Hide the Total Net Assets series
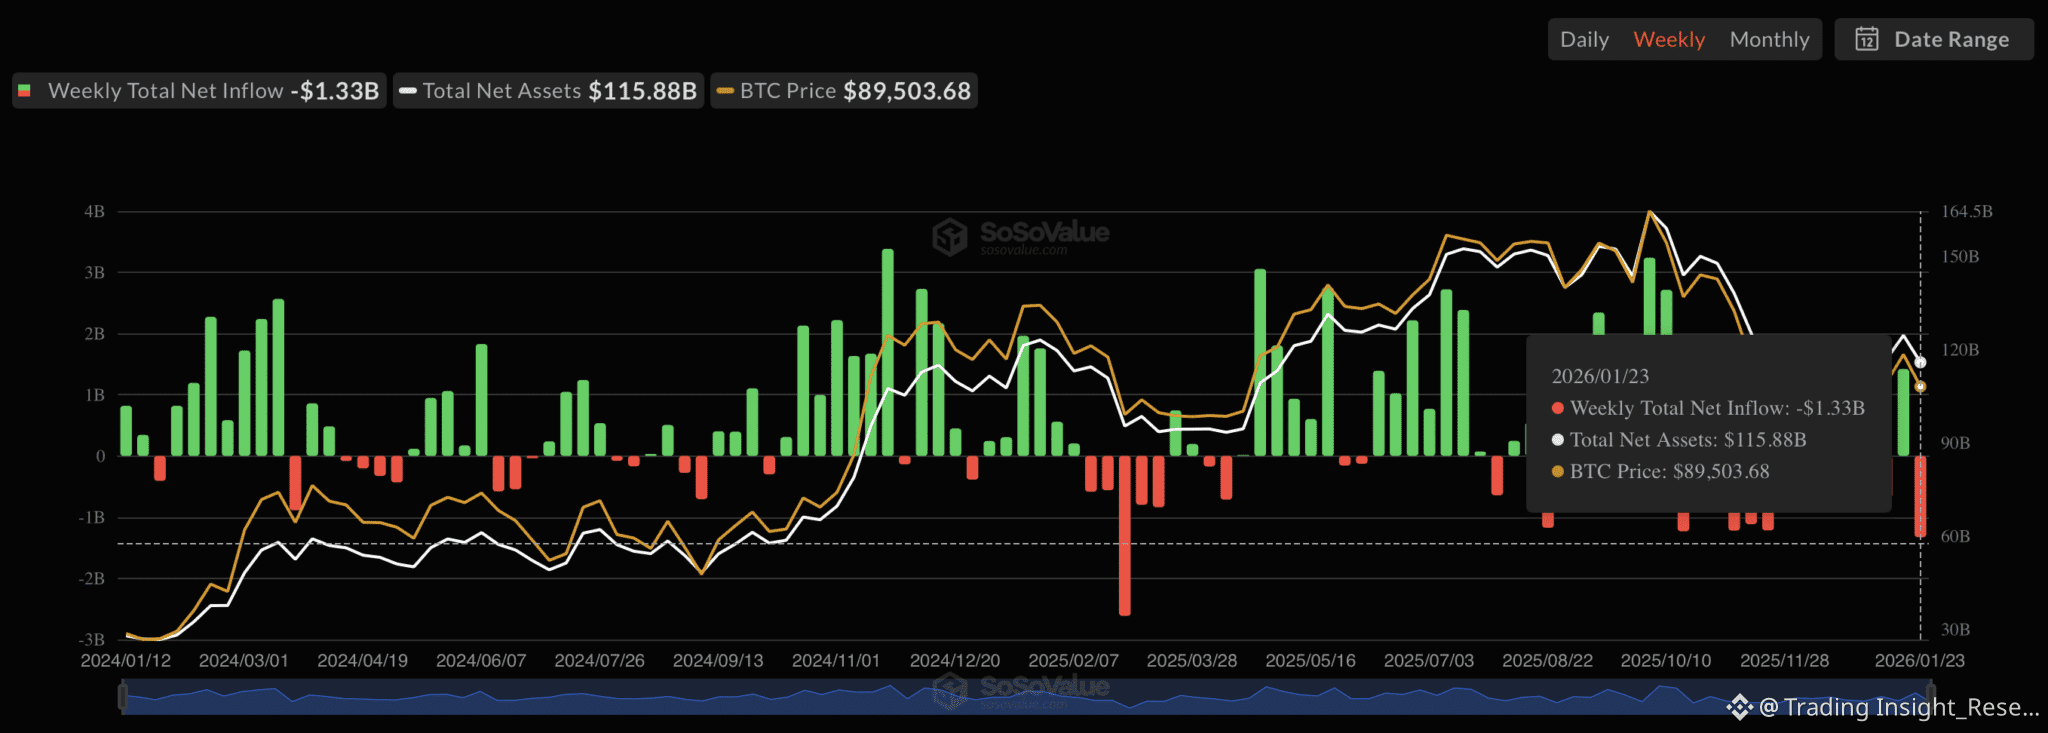The height and width of the screenshot is (733, 2048). pyautogui.click(x=550, y=91)
